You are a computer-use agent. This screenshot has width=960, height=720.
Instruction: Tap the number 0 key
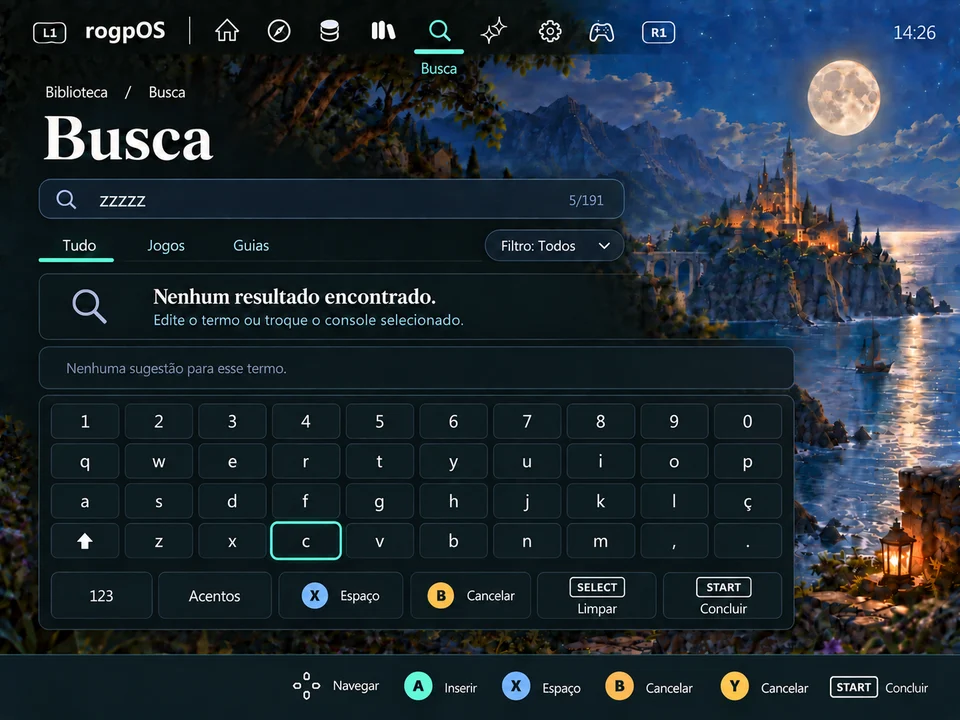[748, 421]
